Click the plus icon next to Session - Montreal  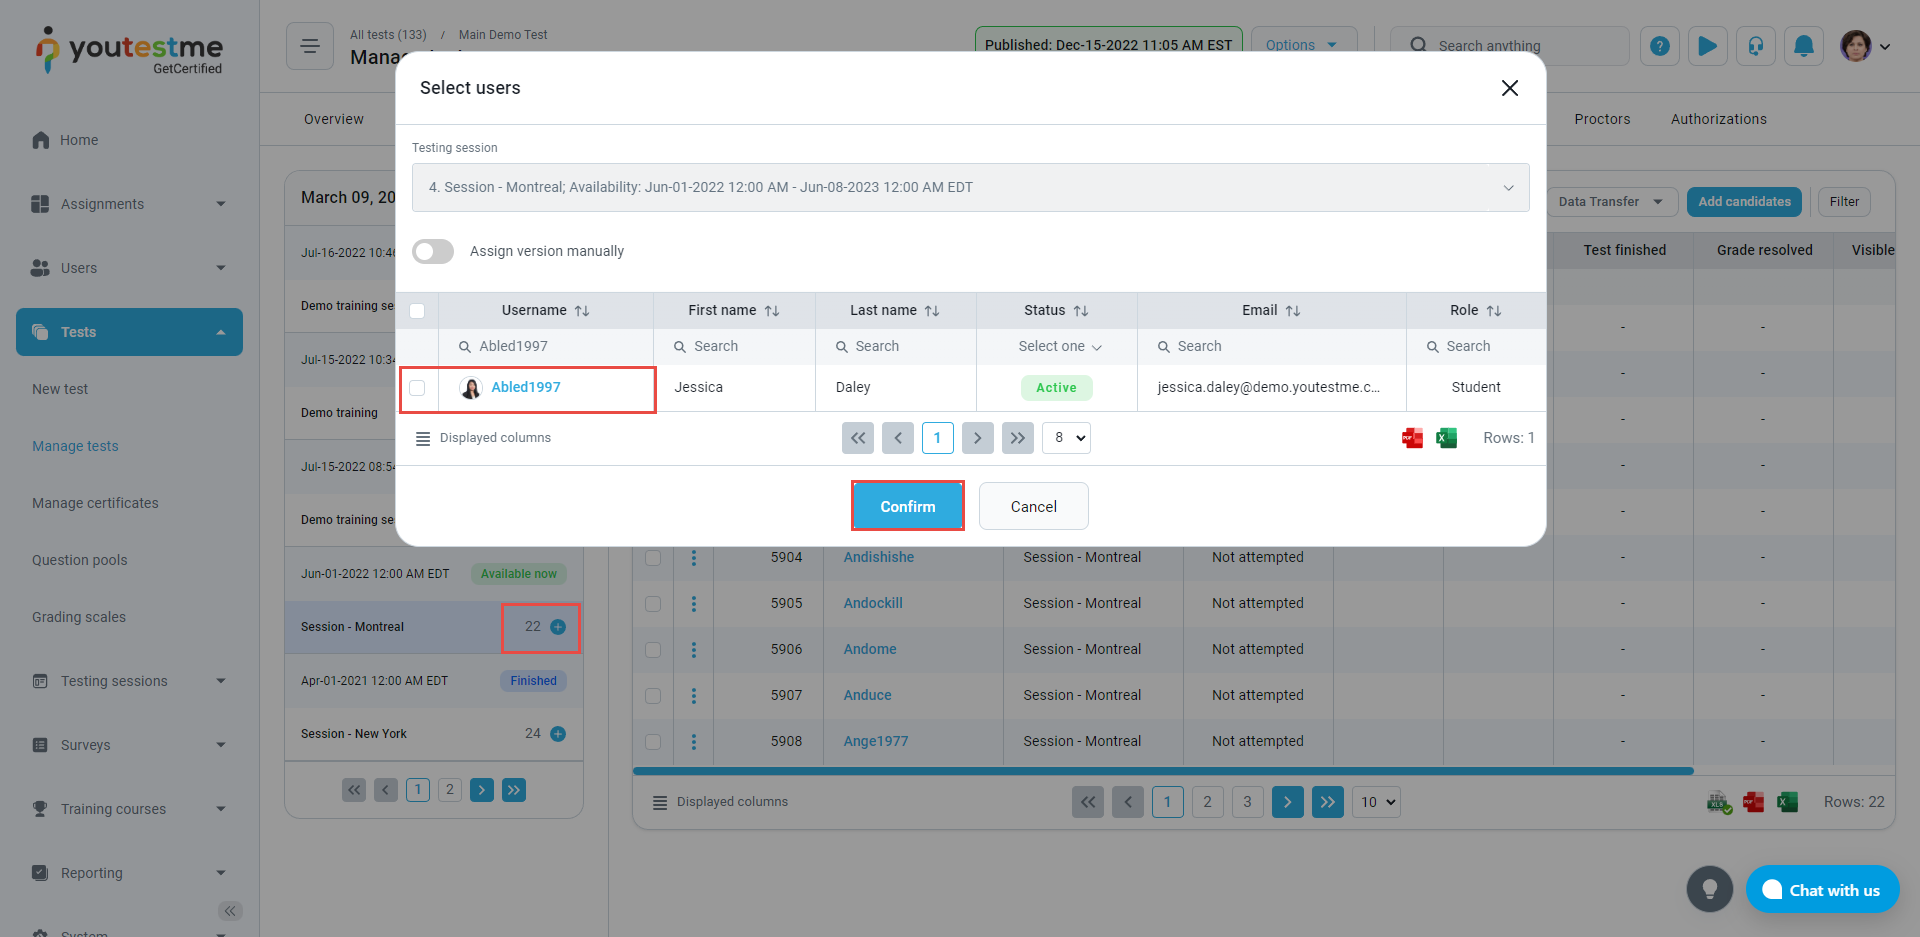[x=558, y=627]
